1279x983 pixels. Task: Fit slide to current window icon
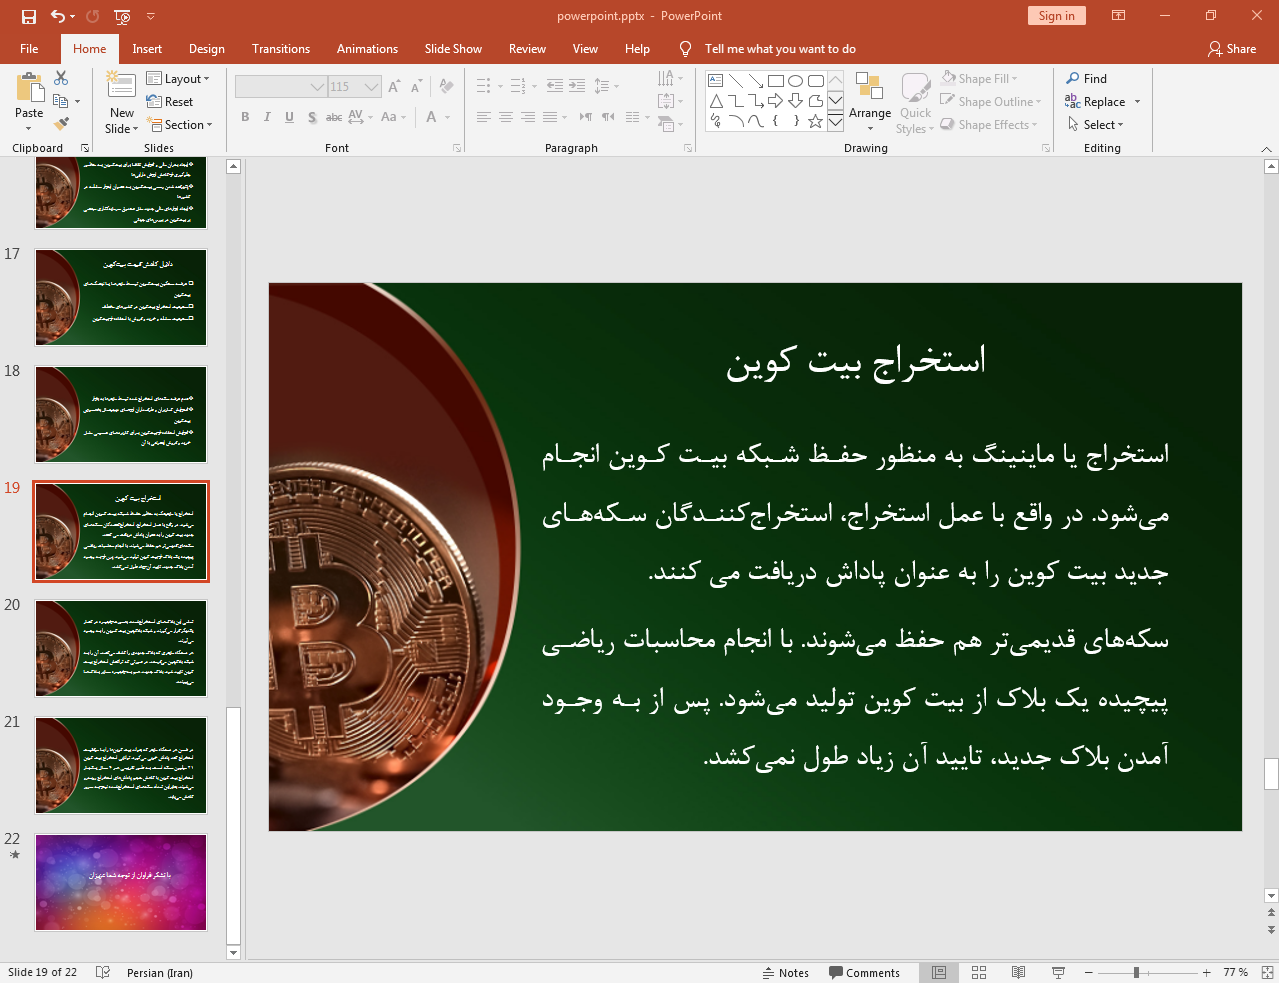coord(1267,972)
